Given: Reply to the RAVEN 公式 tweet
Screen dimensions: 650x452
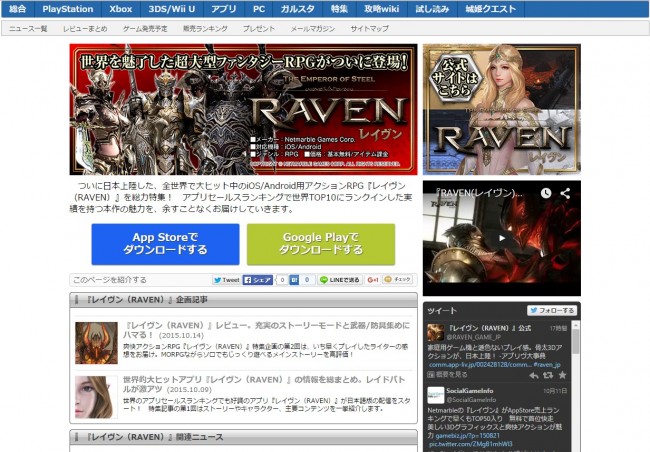Looking at the screenshot, I should pos(534,375).
